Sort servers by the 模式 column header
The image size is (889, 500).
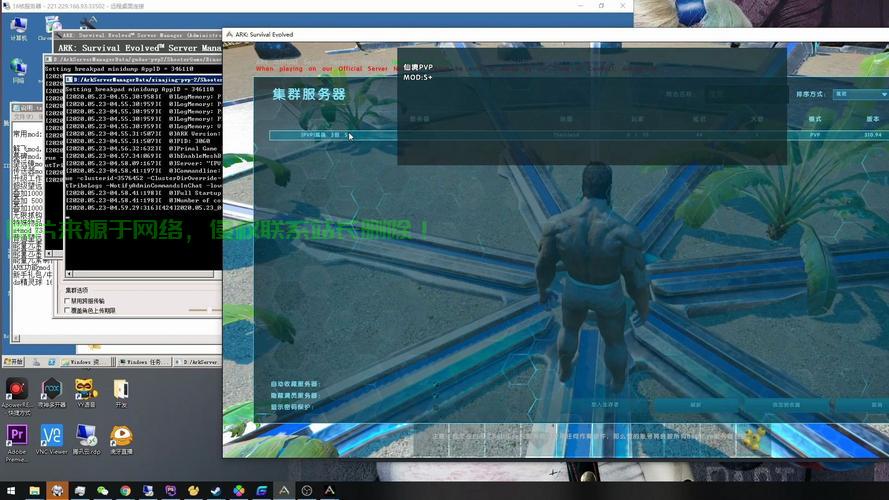coord(815,119)
